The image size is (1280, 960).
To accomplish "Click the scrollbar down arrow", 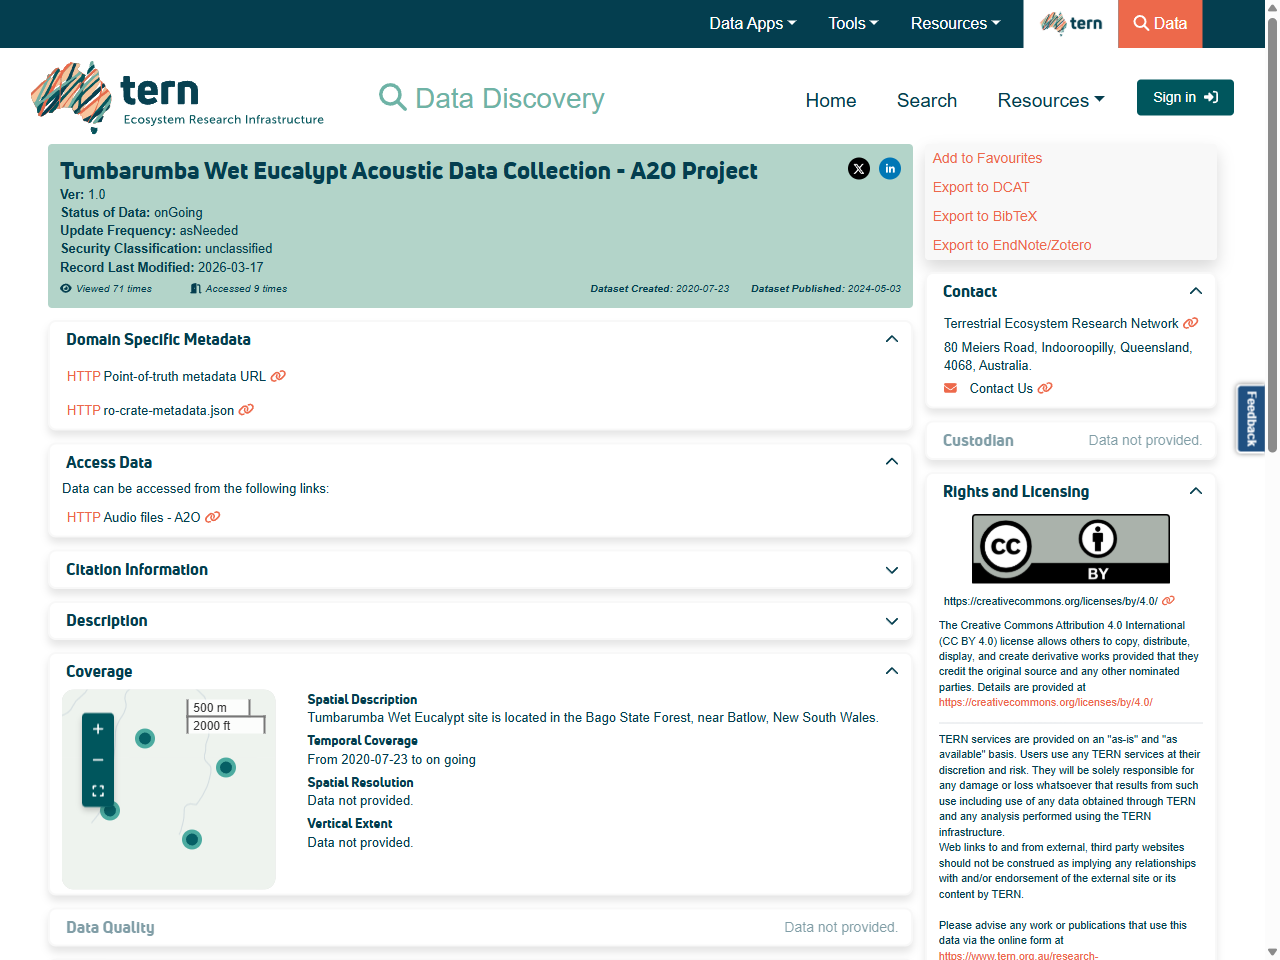I will point(1272,952).
